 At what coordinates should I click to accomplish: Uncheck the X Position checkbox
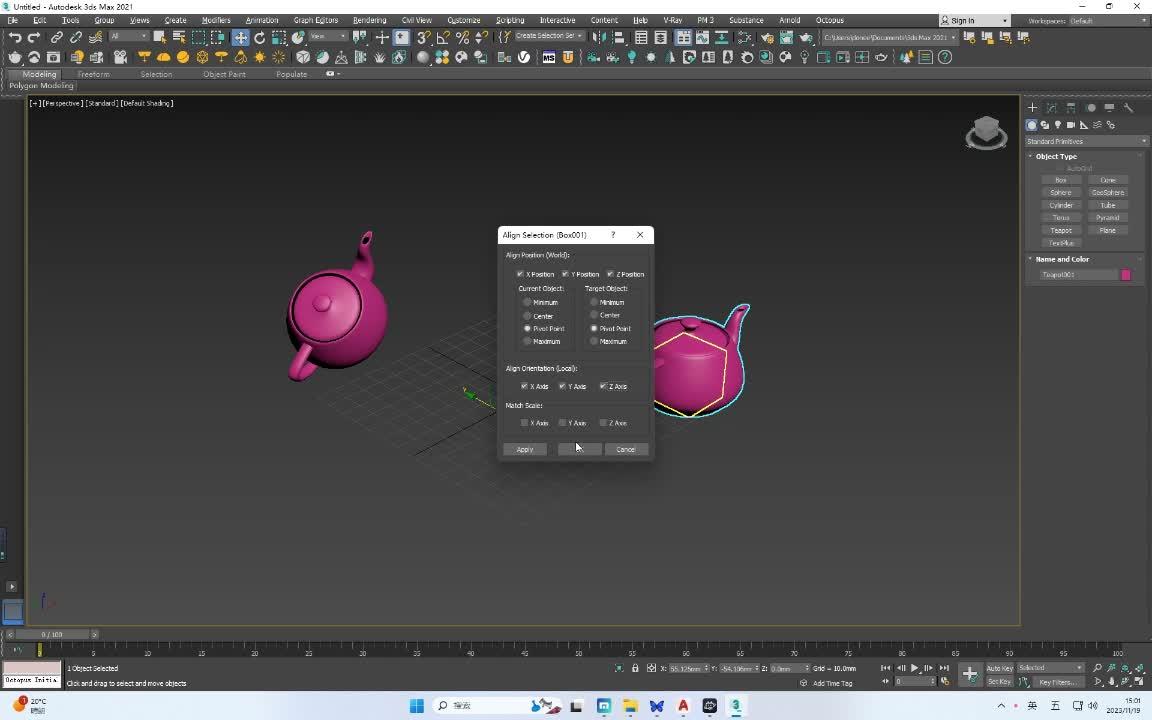pos(520,274)
